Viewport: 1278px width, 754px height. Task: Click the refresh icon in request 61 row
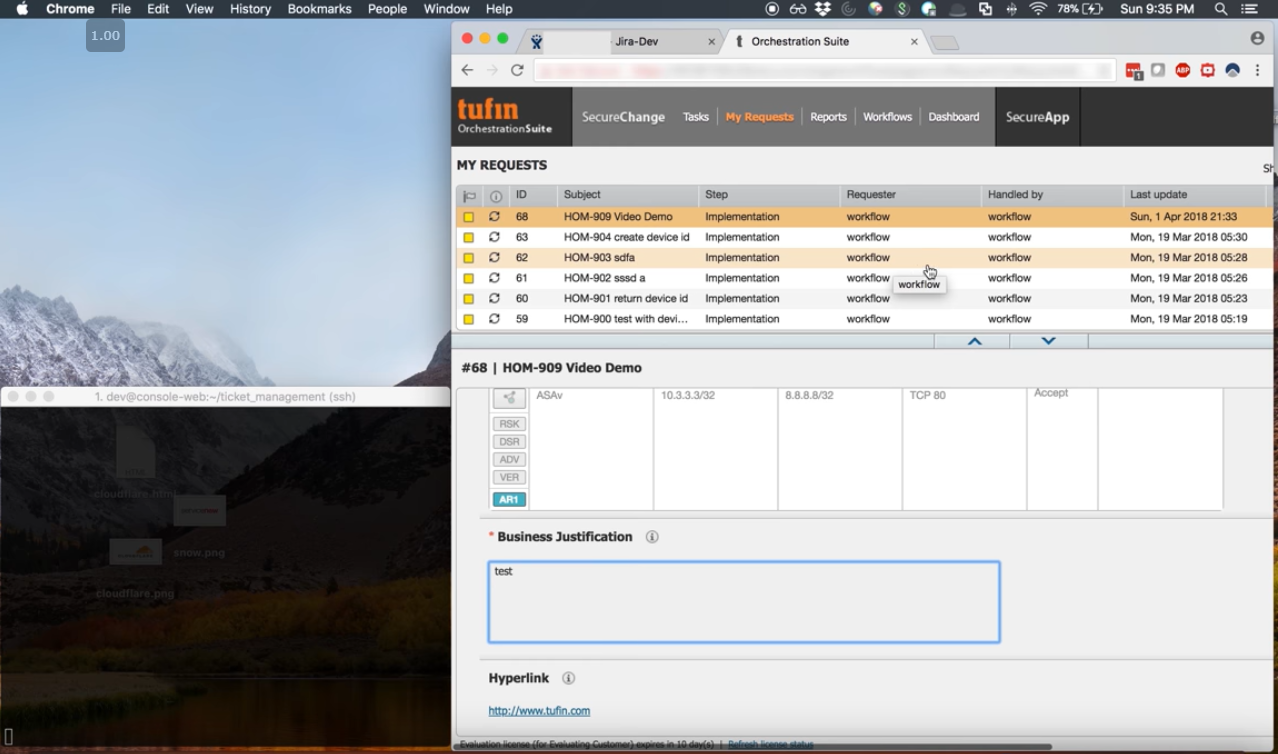pos(494,278)
